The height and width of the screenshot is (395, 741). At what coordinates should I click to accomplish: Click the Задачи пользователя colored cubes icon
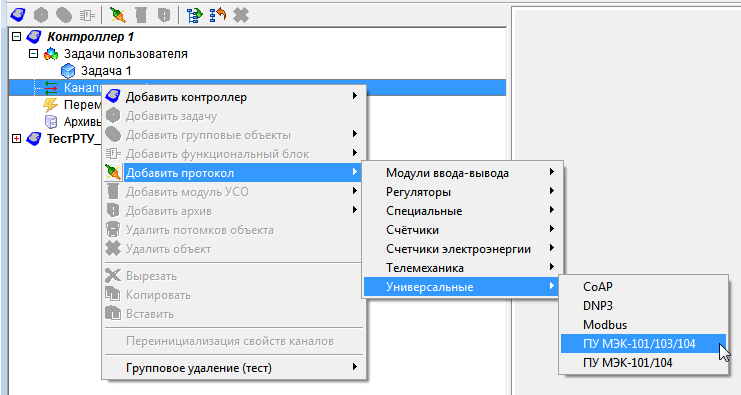(x=51, y=54)
